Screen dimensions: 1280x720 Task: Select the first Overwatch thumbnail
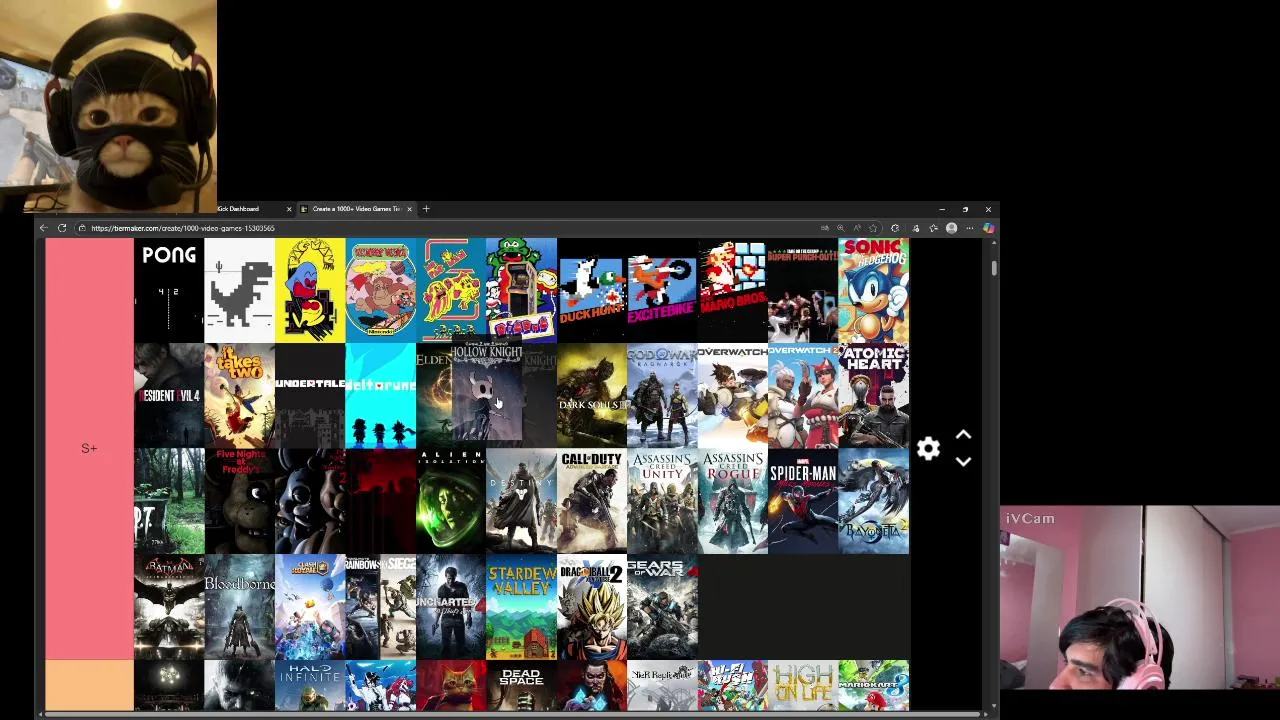(732, 396)
